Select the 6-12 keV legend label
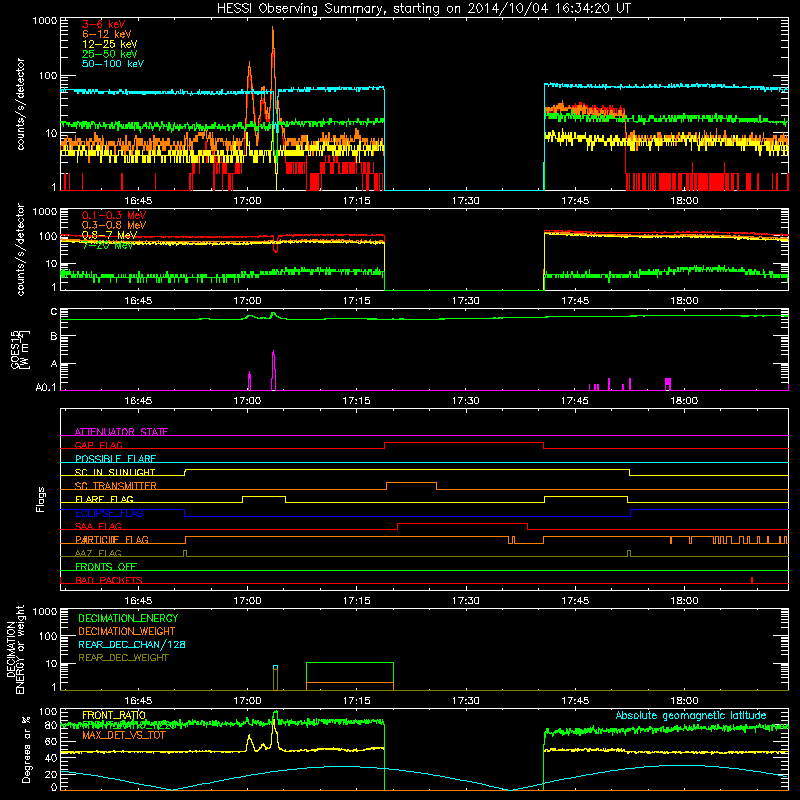 tap(107, 34)
